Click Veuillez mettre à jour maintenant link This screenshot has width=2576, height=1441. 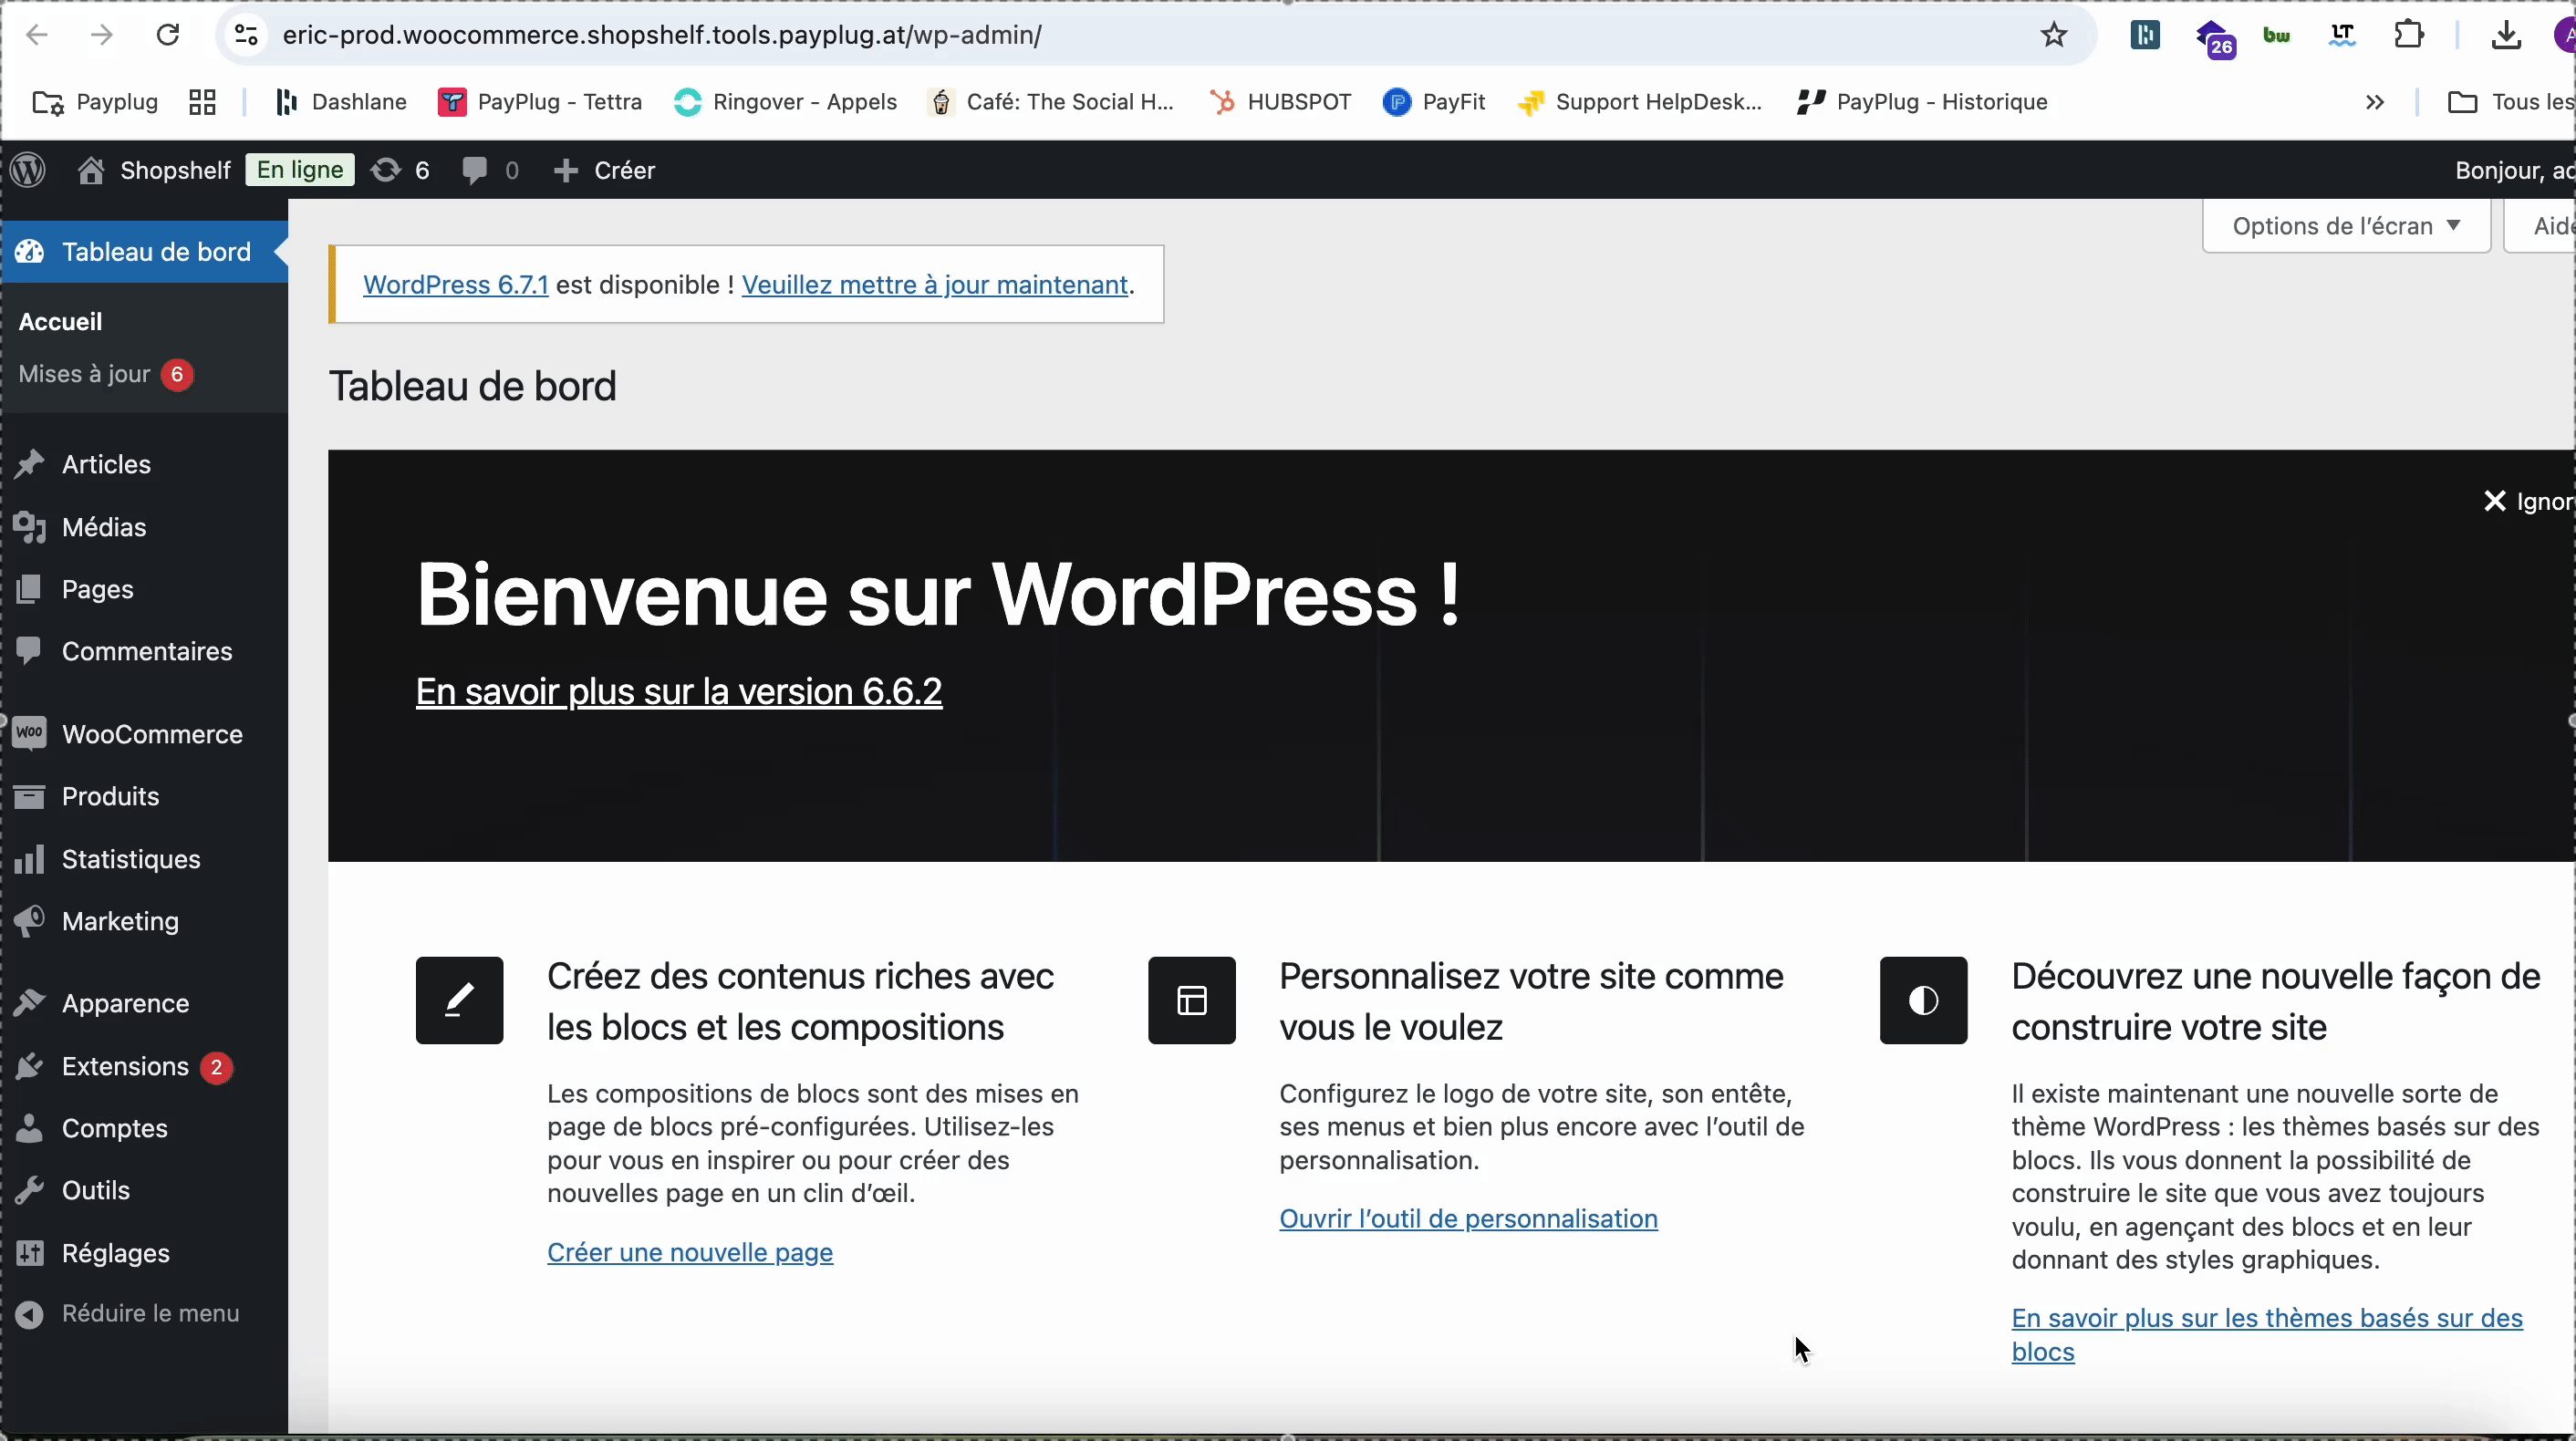tap(935, 285)
